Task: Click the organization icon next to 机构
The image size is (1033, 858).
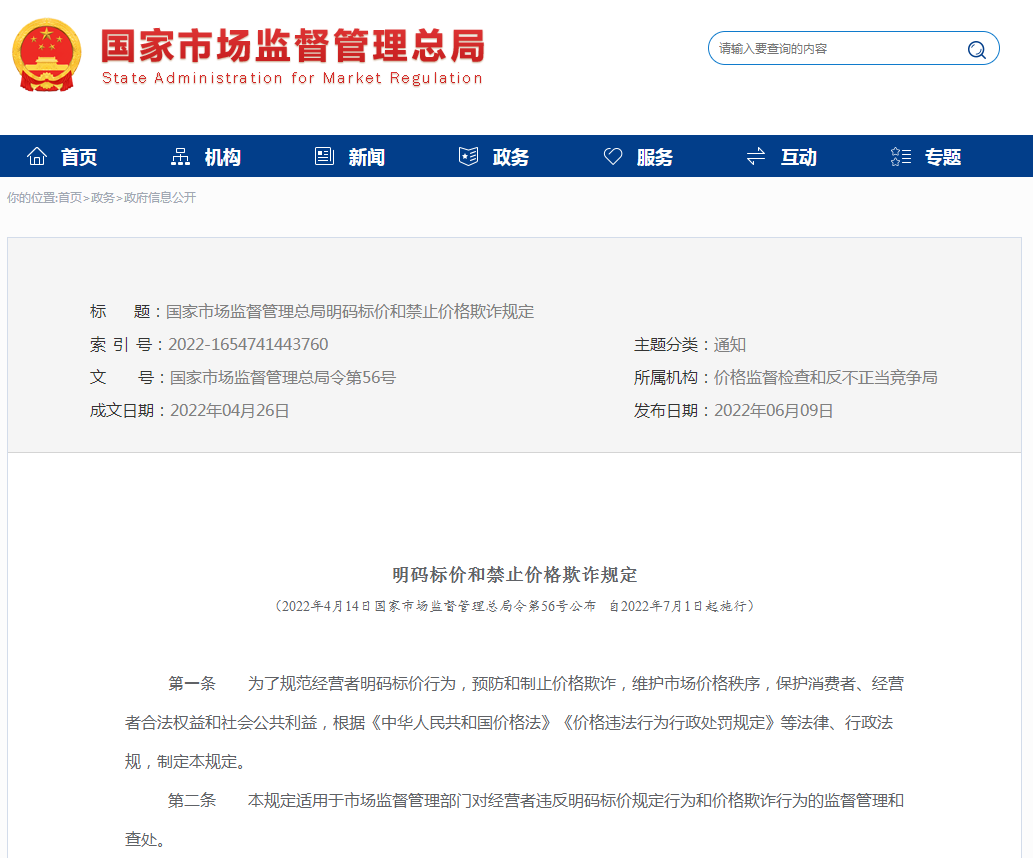Action: [x=182, y=155]
